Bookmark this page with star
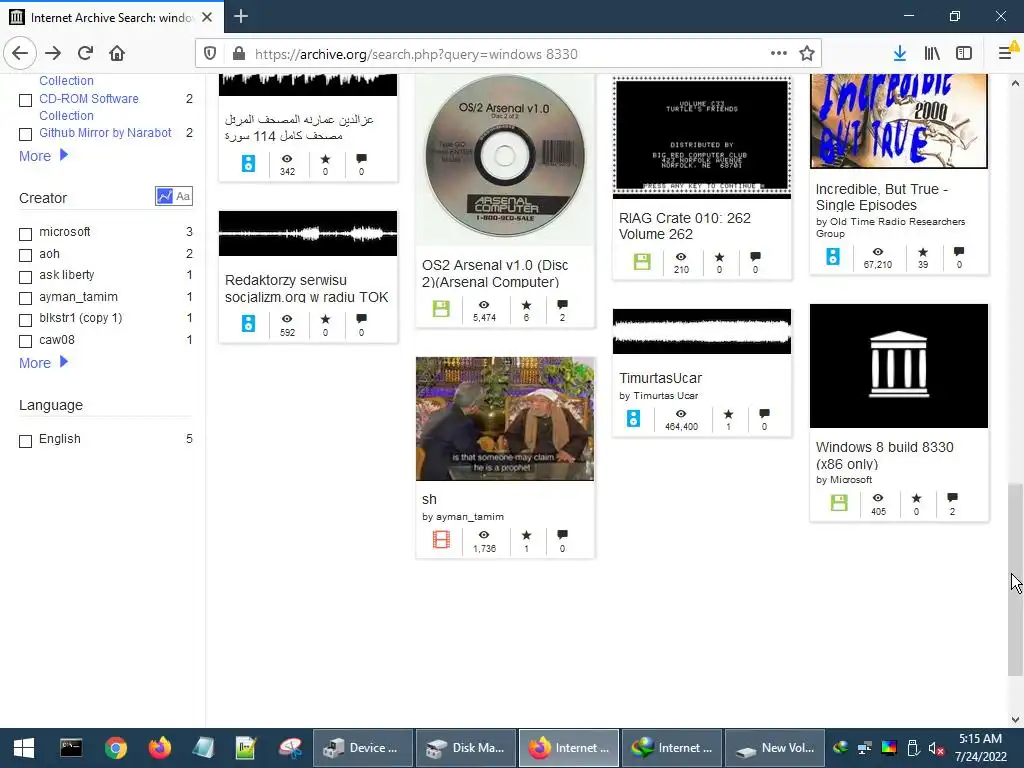Screen dimensions: 1024x768 (807, 54)
